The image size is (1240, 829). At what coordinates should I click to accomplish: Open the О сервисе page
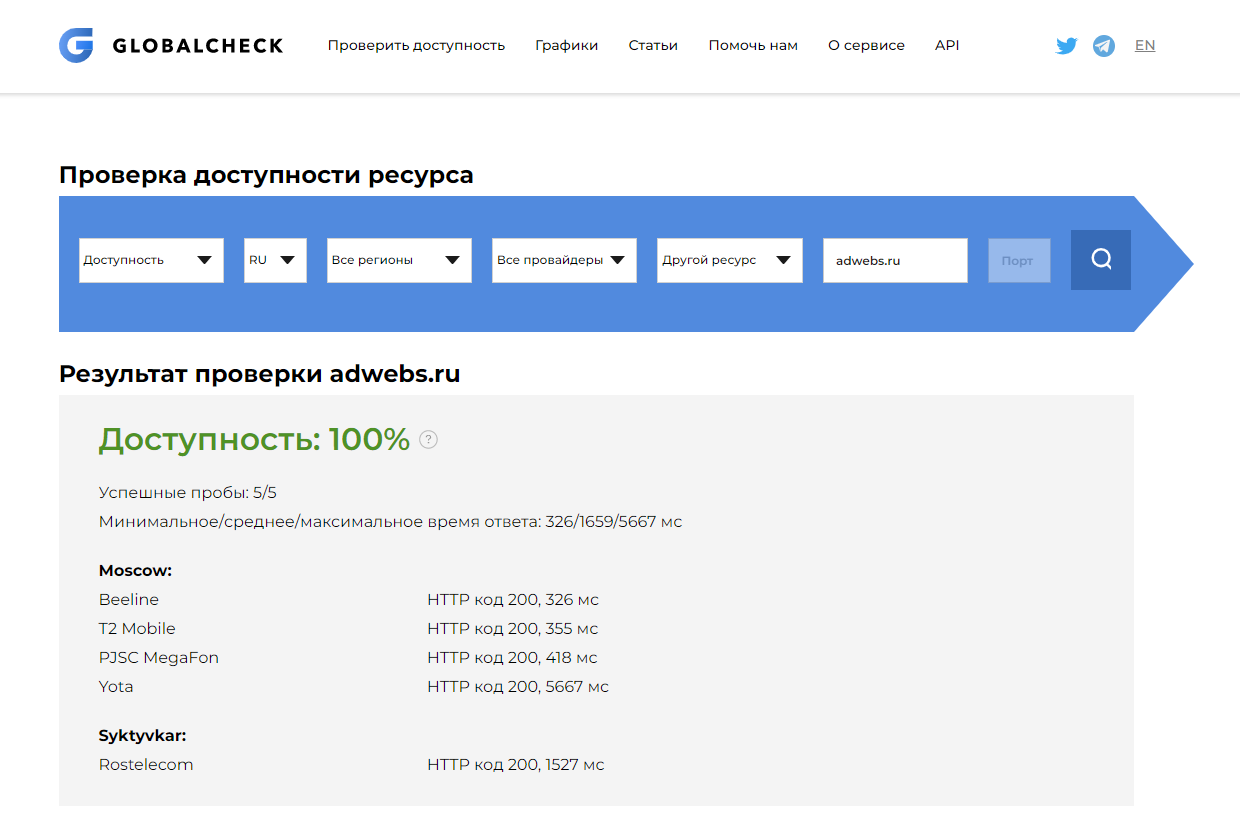click(866, 46)
